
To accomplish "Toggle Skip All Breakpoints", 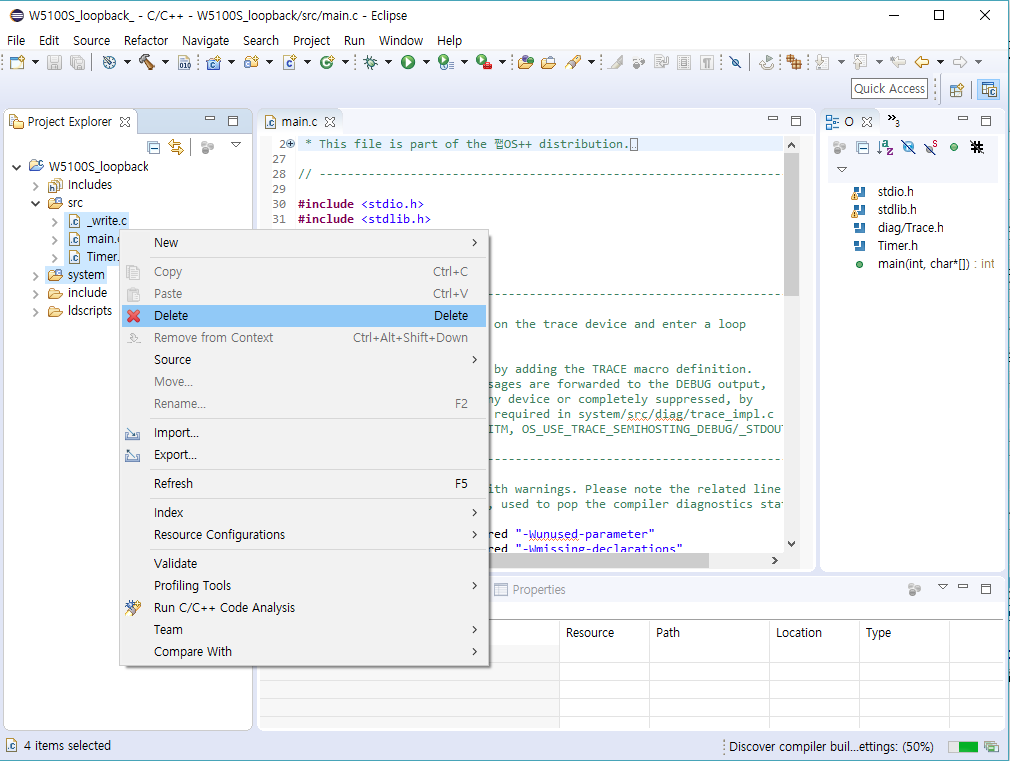I will (x=735, y=63).
